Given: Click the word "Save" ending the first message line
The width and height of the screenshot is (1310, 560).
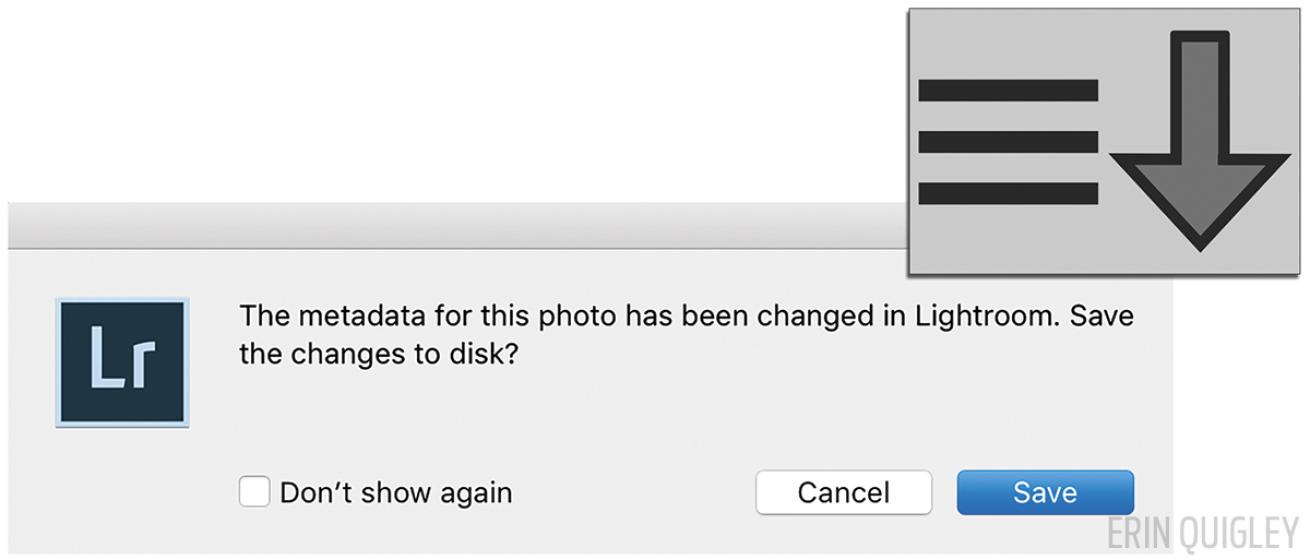Looking at the screenshot, I should pos(1102,316).
